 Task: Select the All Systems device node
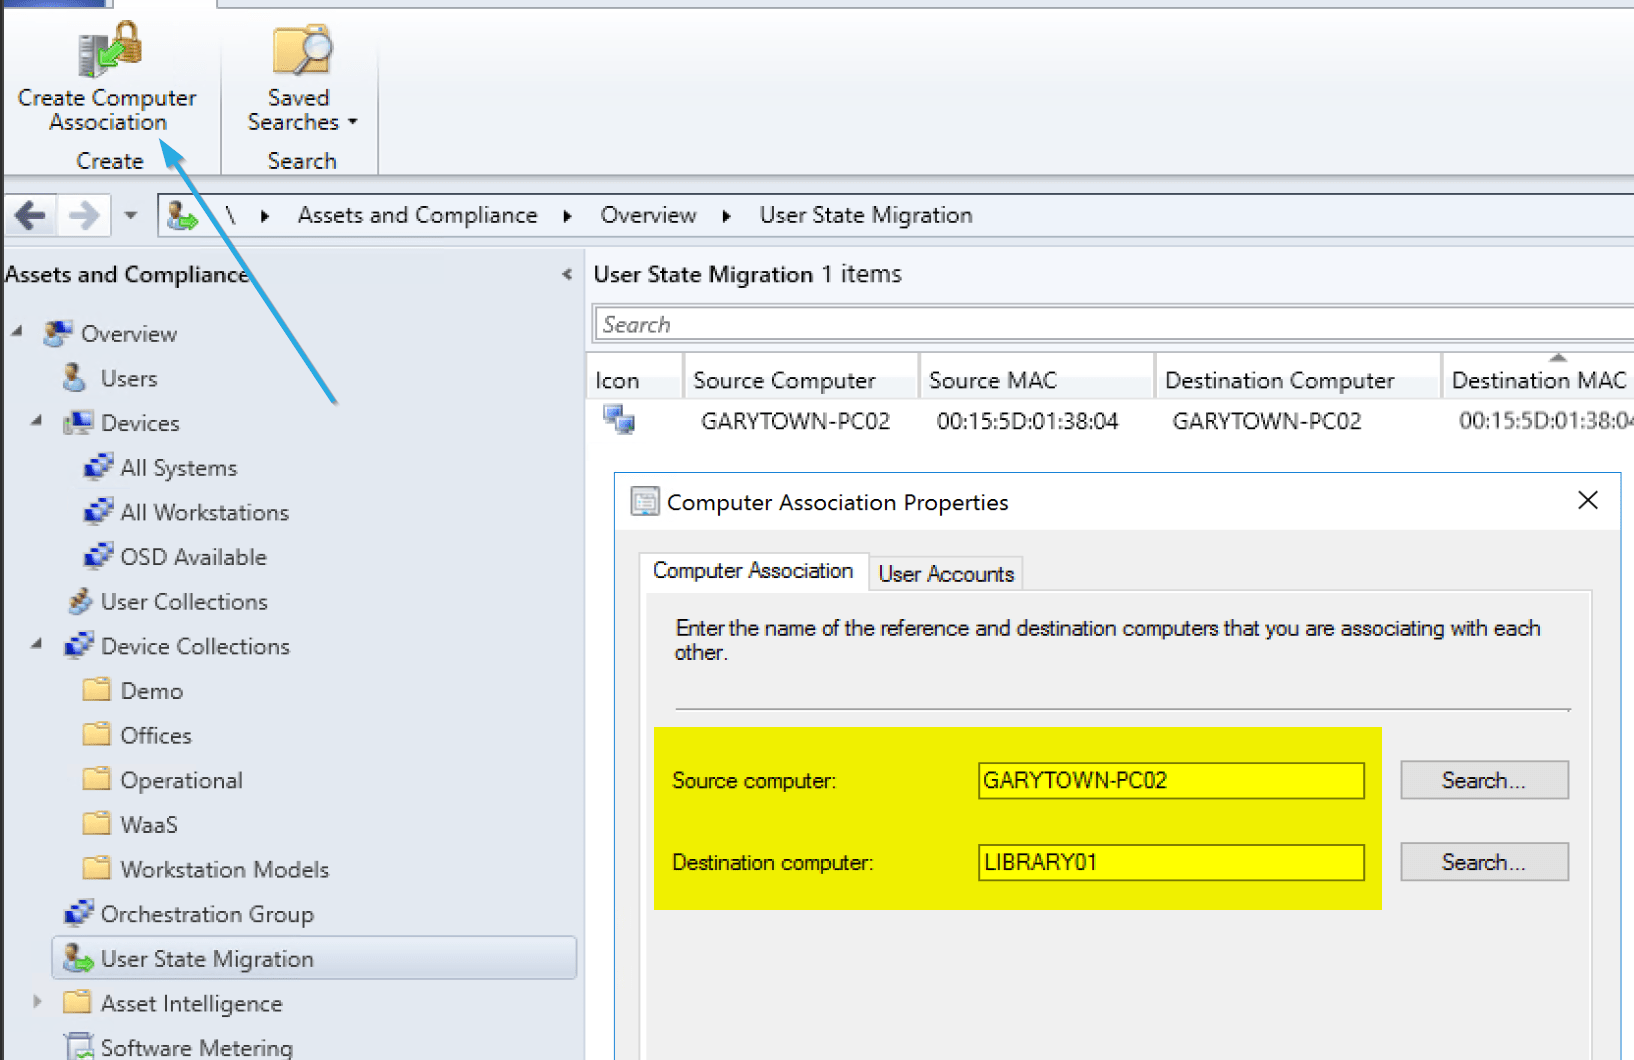pyautogui.click(x=178, y=468)
